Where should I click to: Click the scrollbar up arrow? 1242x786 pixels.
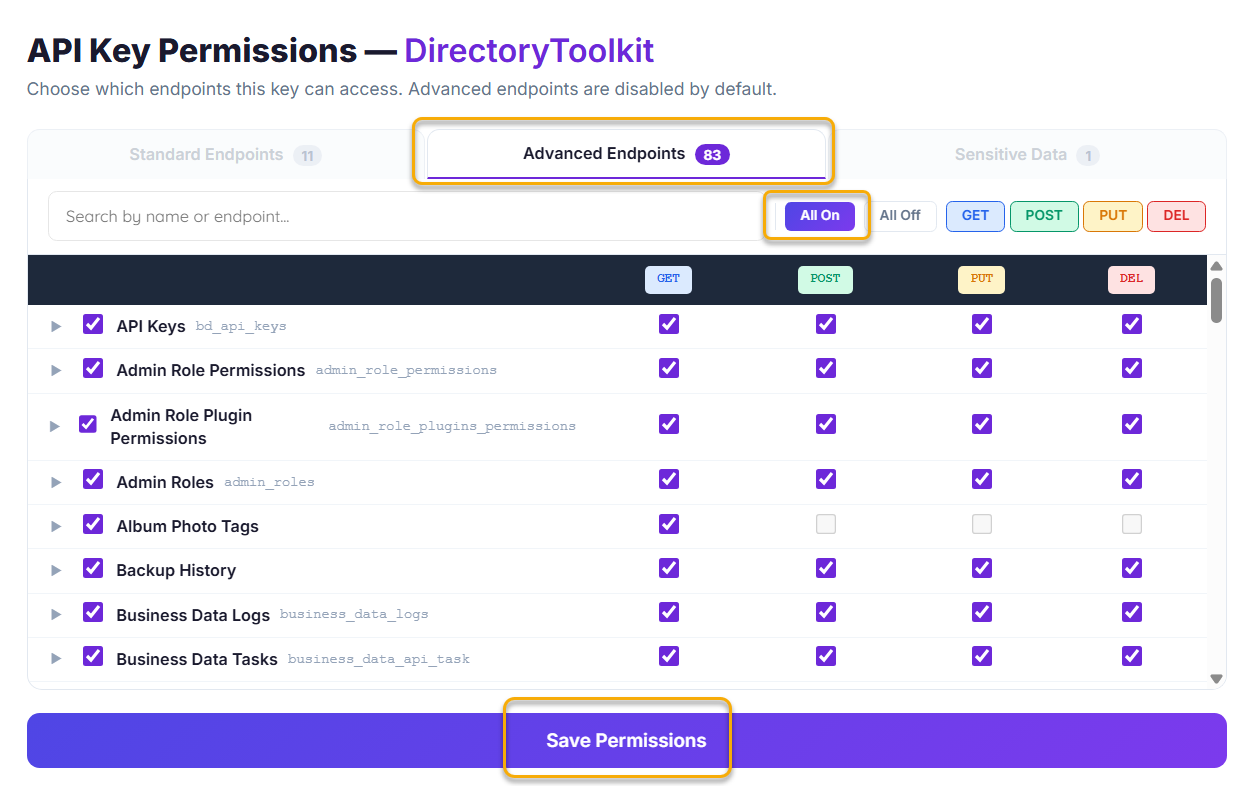click(x=1216, y=266)
